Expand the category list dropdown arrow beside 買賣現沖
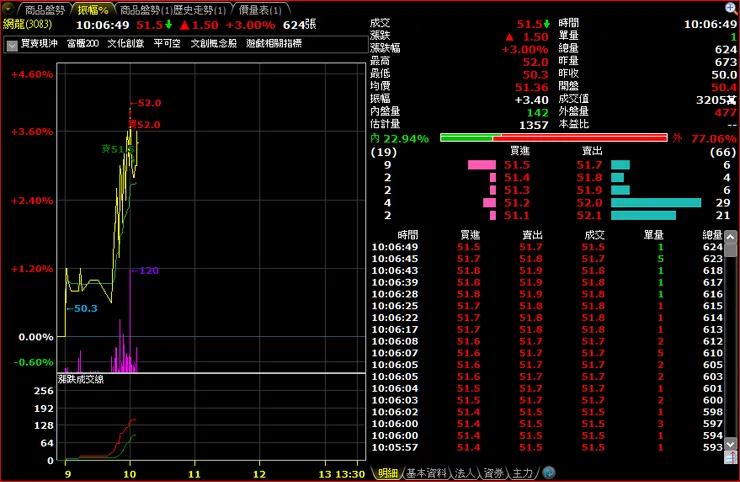The image size is (740, 482). (12, 45)
